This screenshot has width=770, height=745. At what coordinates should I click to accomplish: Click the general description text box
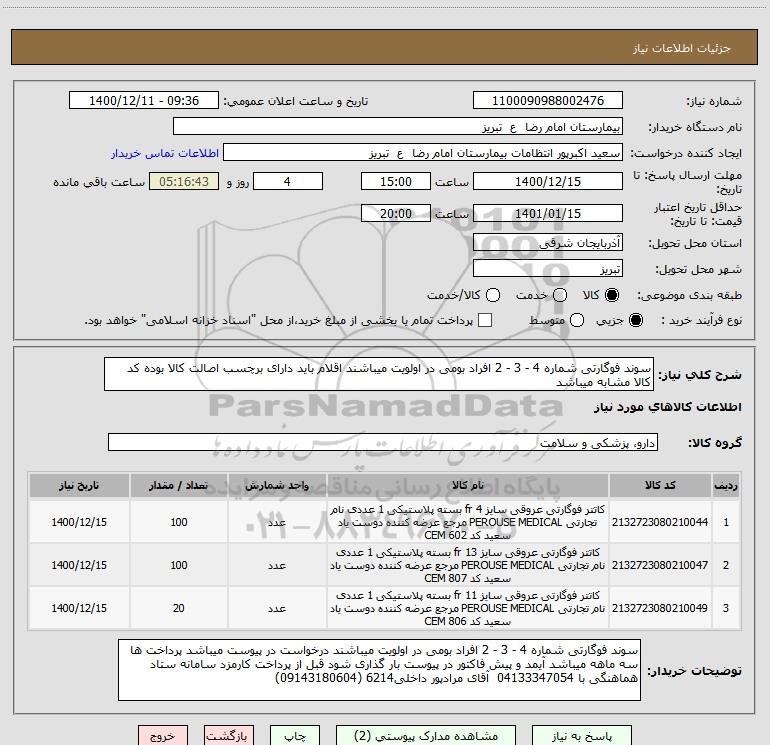pyautogui.click(x=379, y=374)
